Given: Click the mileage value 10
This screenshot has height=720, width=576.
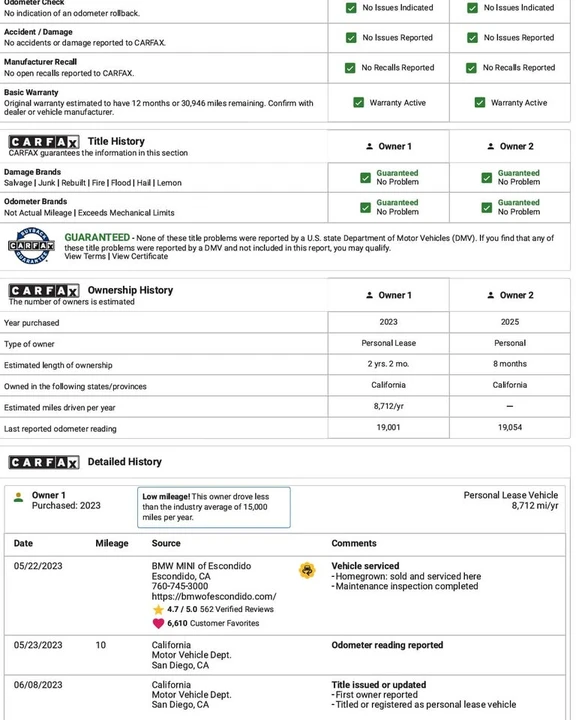Looking at the screenshot, I should pos(101,645).
